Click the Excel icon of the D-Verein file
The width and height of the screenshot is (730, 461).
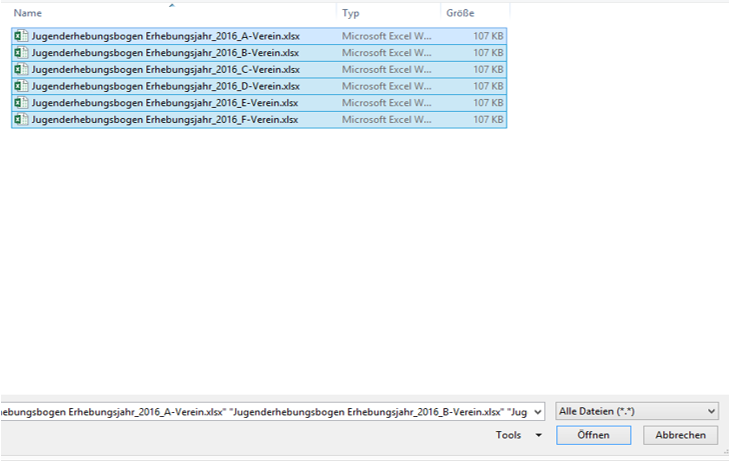(21, 86)
